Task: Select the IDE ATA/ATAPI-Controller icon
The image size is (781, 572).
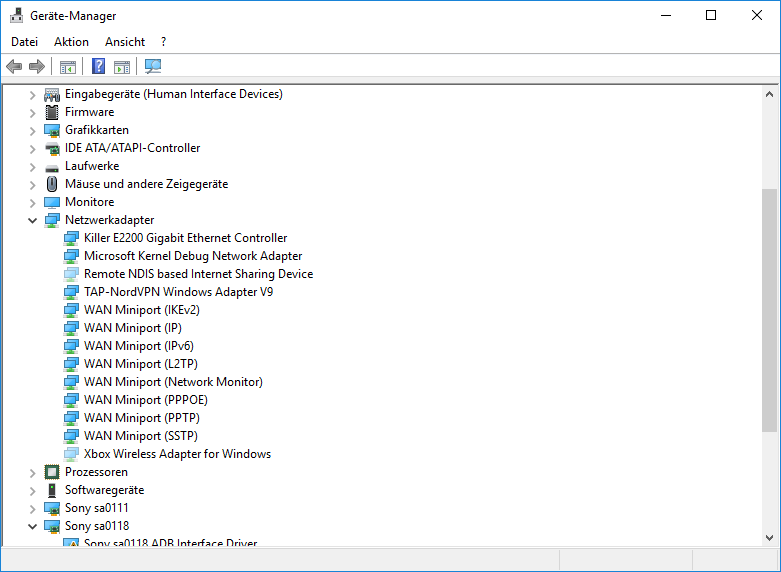Action: 52,148
